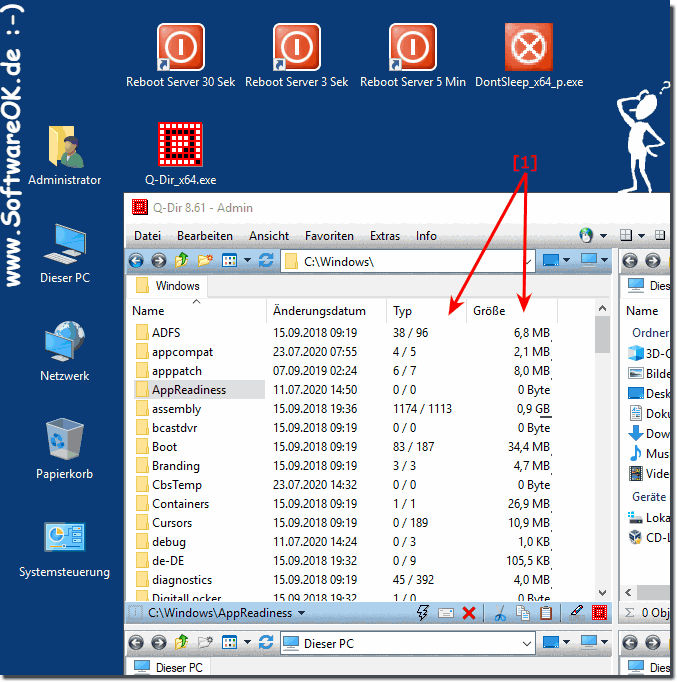This screenshot has width=677, height=682.
Task: Paste with the clipboard icon
Action: point(546,613)
